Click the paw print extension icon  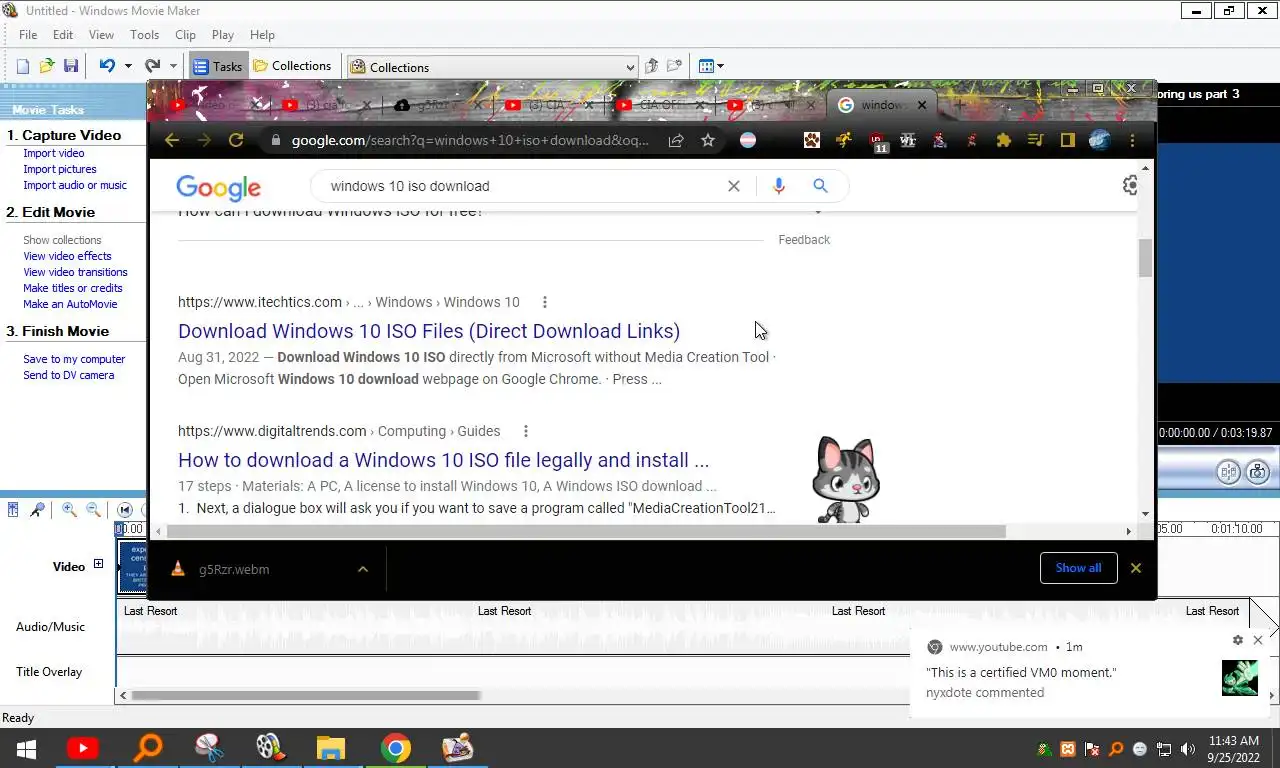tap(812, 140)
